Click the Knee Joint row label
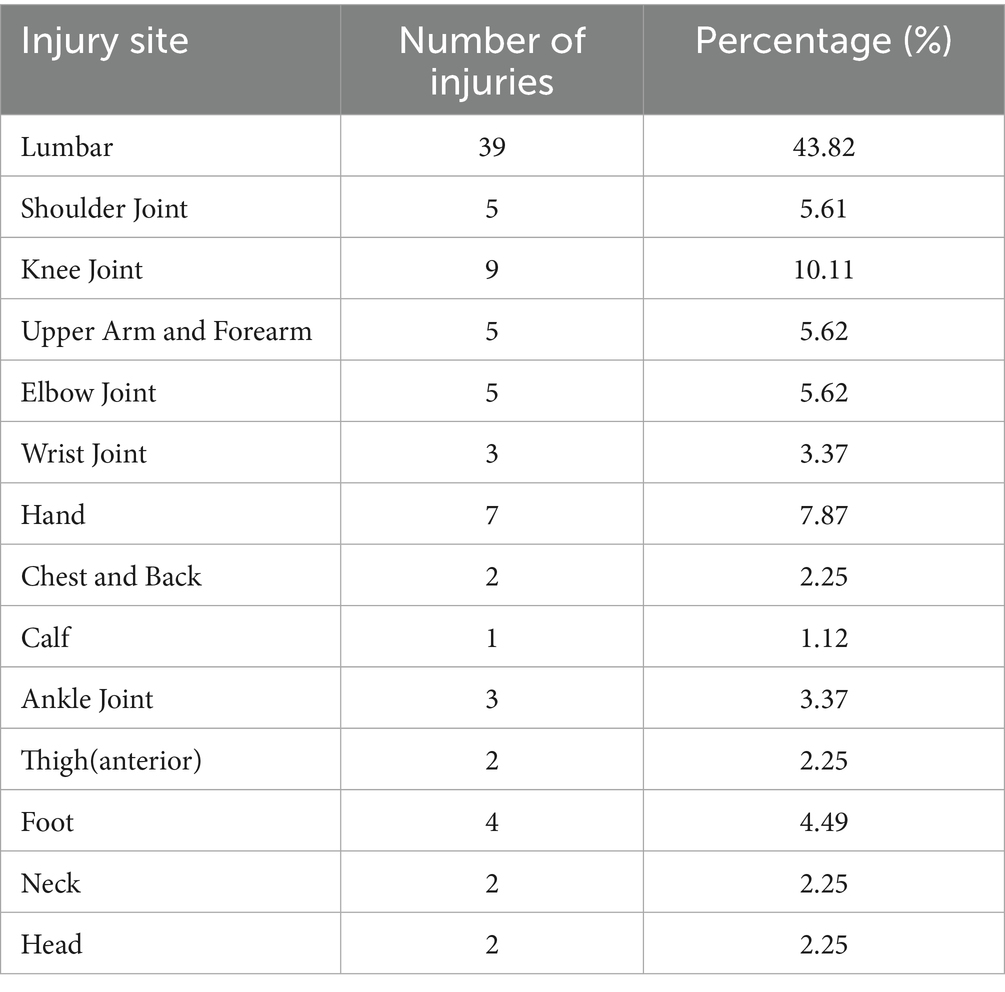This screenshot has width=1005, height=992. 82,269
